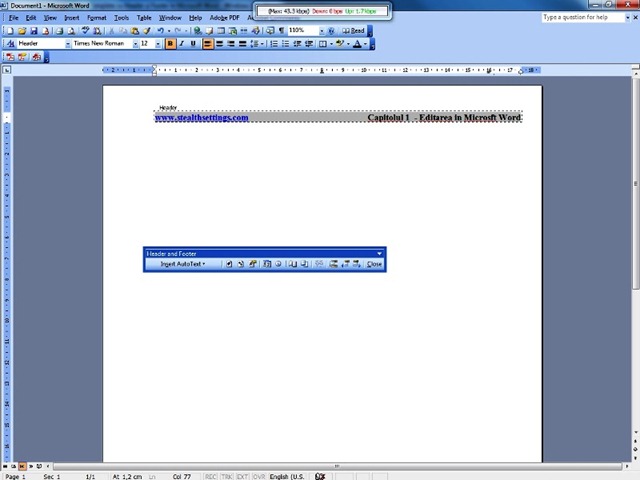Expand Header and Footer toolbar options arrow
This screenshot has height=480, width=640.
(x=380, y=253)
